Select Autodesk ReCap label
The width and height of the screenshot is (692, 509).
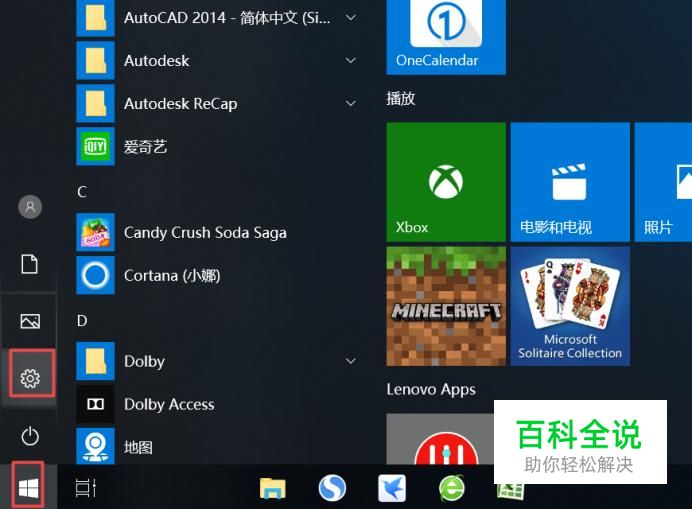click(181, 104)
